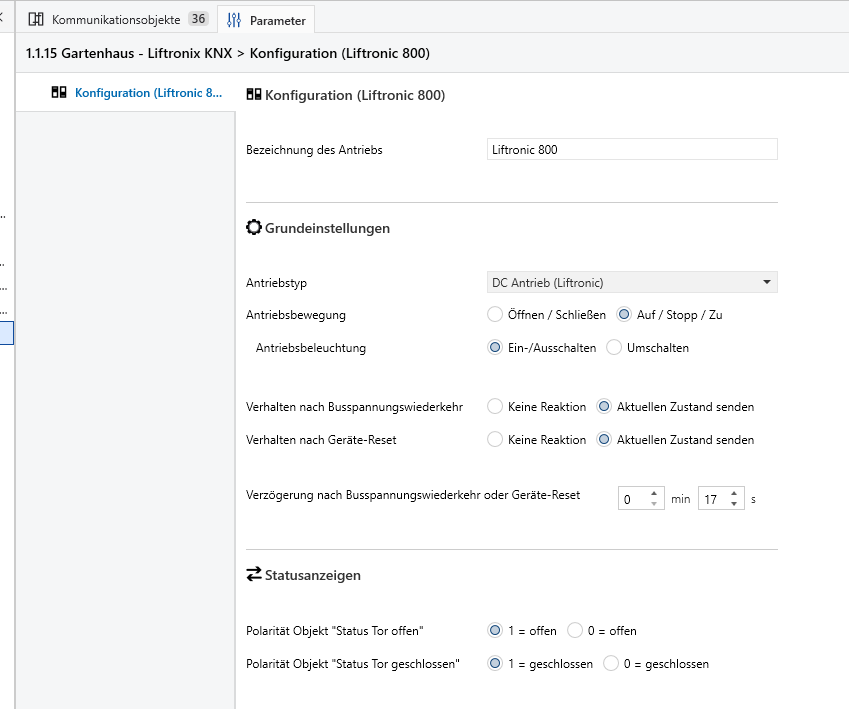Switch to the Parameter tab
The image size is (849, 709).
[277, 20]
